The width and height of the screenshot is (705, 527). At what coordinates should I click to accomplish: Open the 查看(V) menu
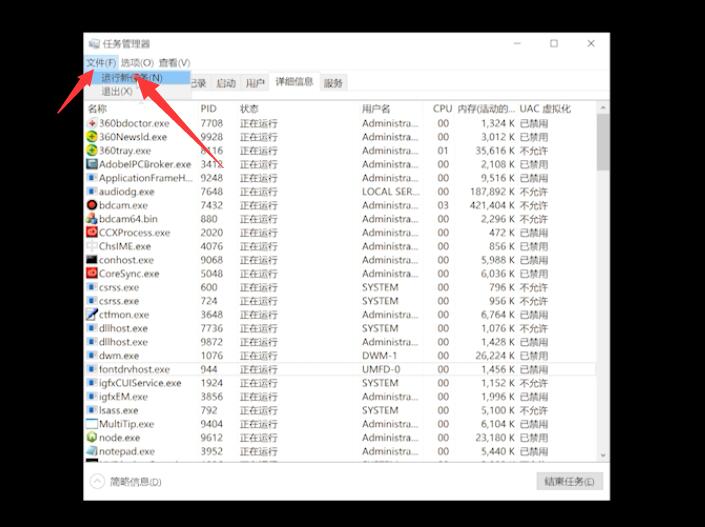[174, 63]
